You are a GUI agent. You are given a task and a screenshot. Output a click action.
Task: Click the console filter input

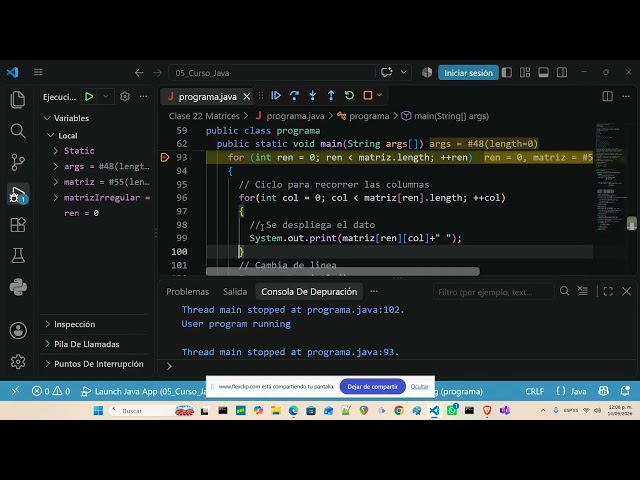point(493,292)
